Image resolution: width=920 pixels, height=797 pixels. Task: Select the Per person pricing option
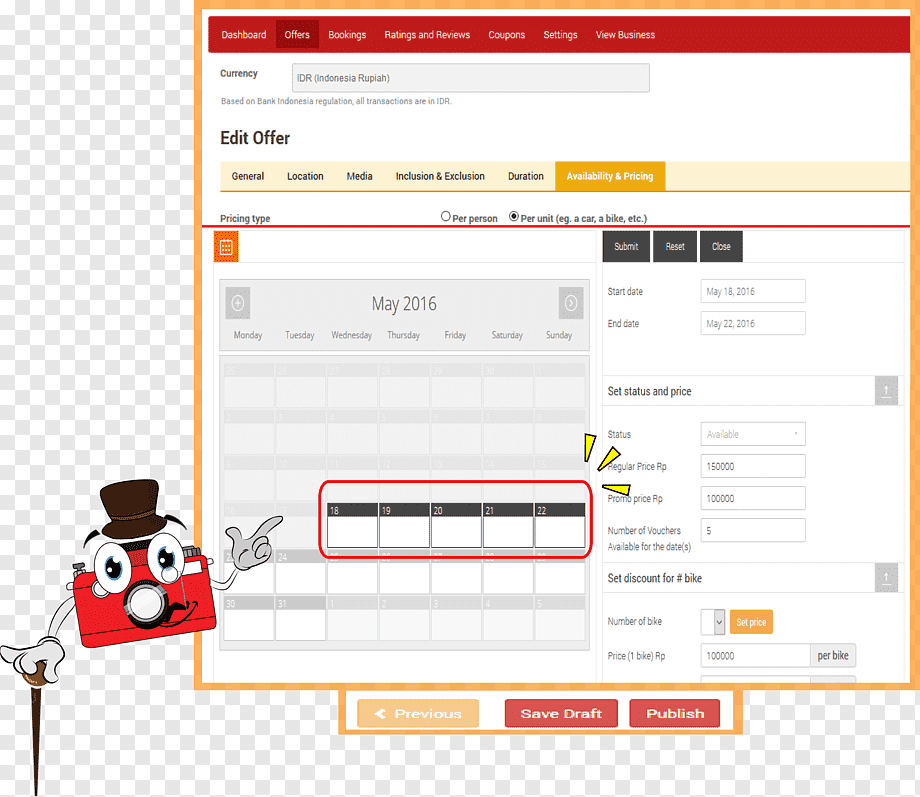(x=446, y=217)
